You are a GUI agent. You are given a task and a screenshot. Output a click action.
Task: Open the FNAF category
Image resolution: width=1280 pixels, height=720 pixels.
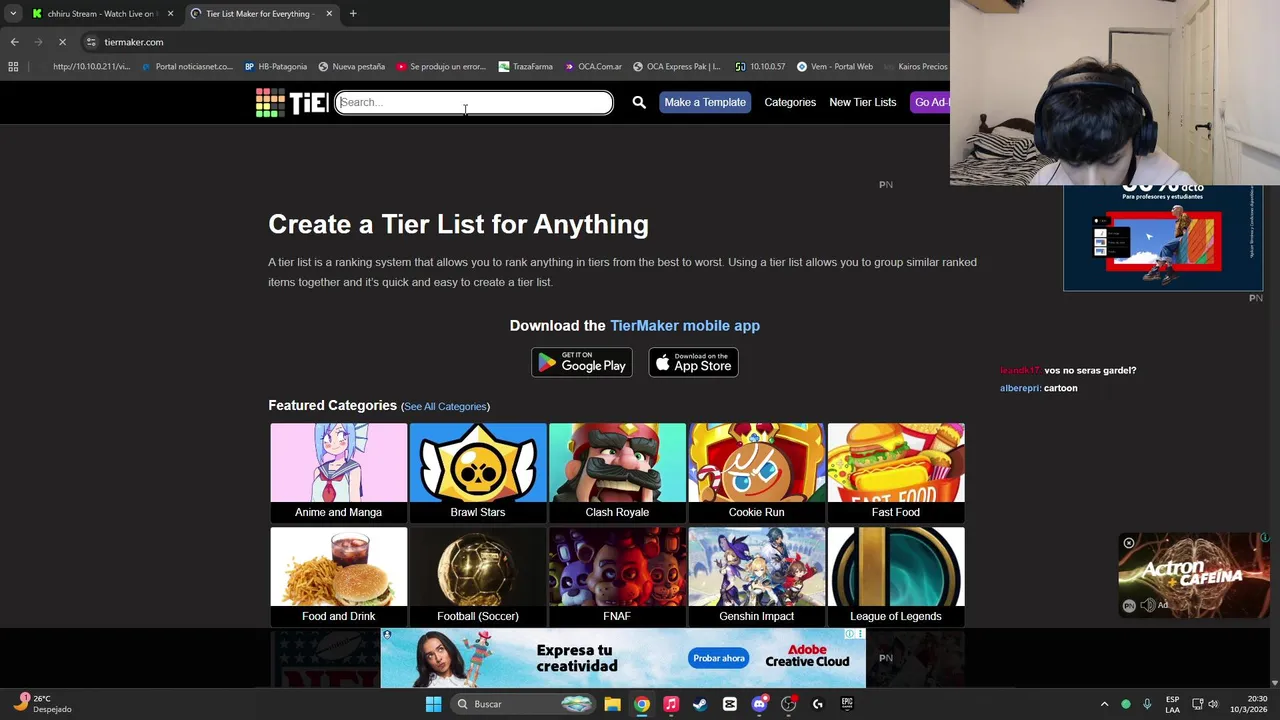pyautogui.click(x=617, y=576)
